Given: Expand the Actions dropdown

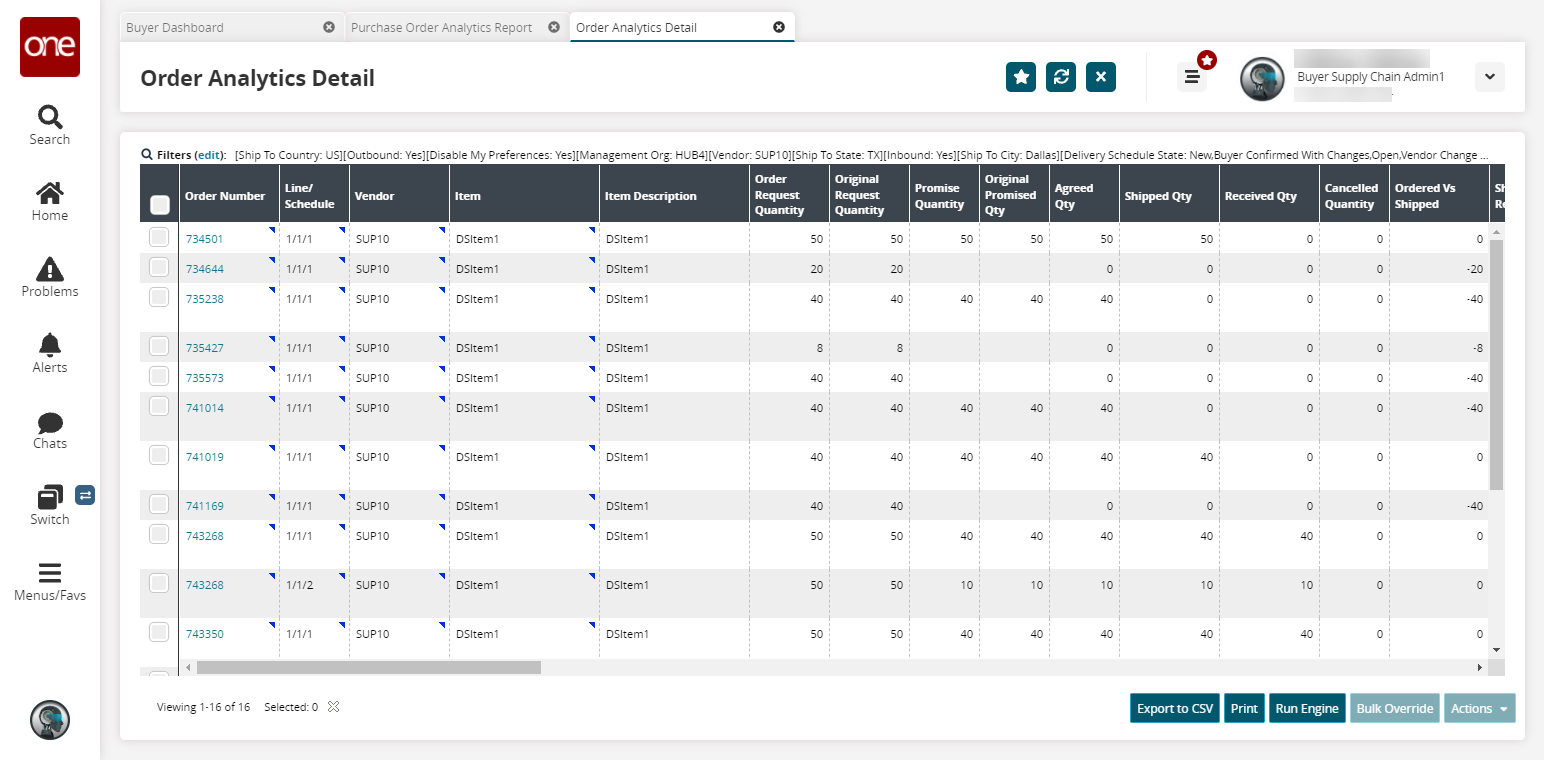Looking at the screenshot, I should pyautogui.click(x=1479, y=708).
